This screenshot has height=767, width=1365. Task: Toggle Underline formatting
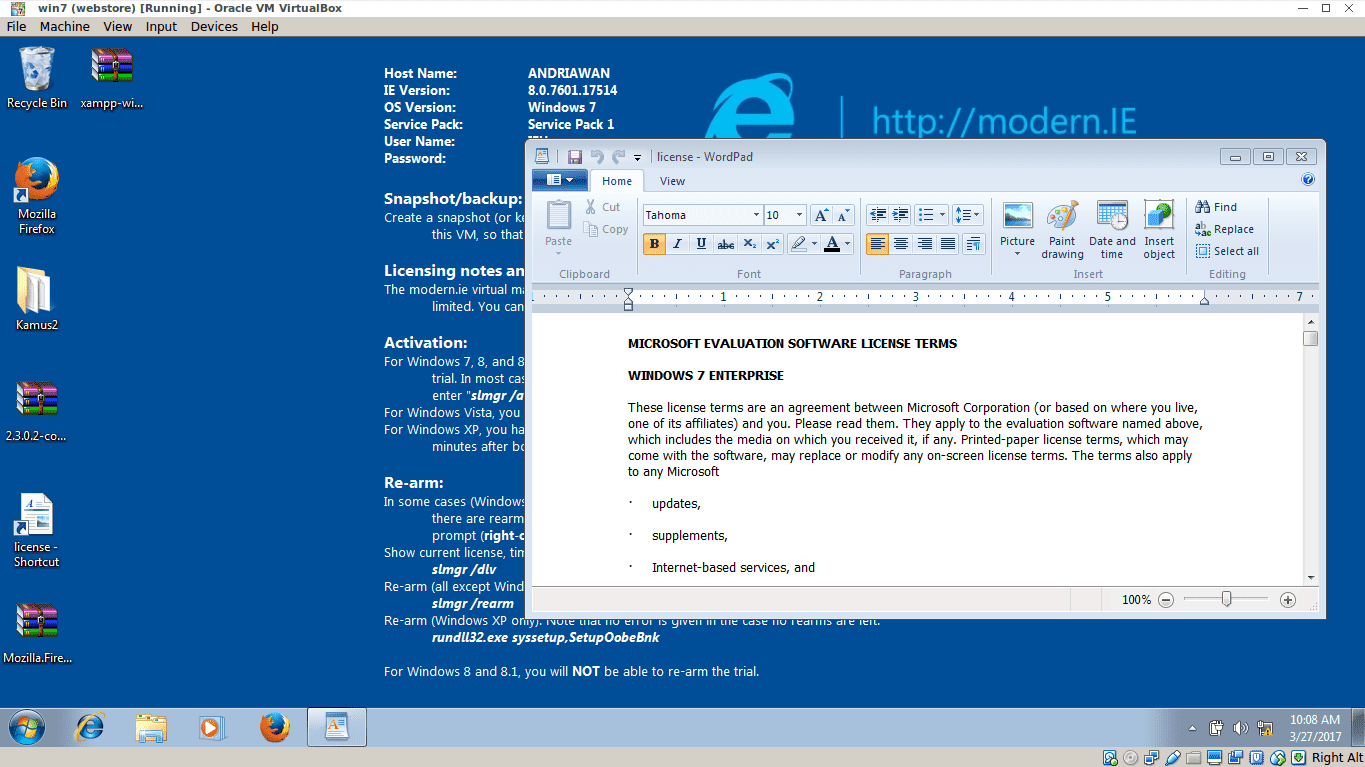coord(702,244)
